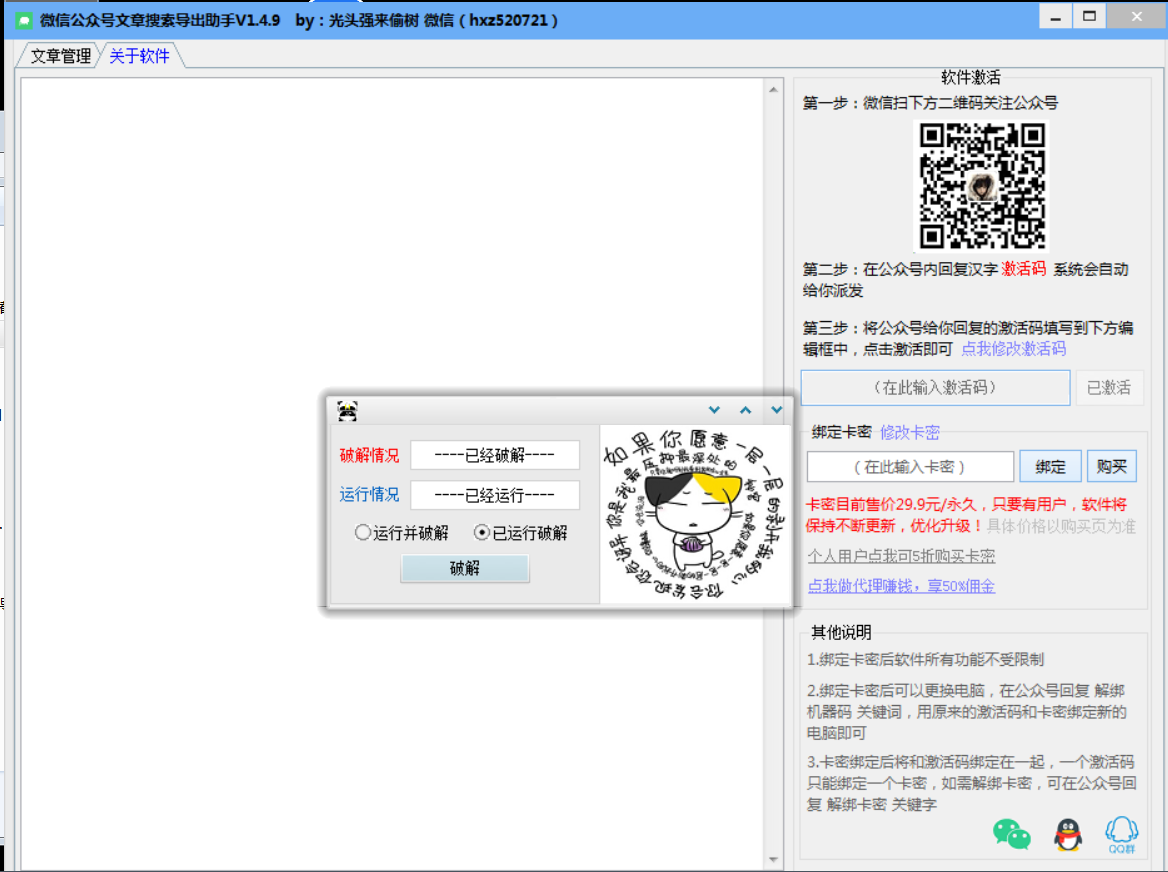Click the first down chevron in the dialog header
Viewport: 1168px width, 872px height.
(x=714, y=410)
